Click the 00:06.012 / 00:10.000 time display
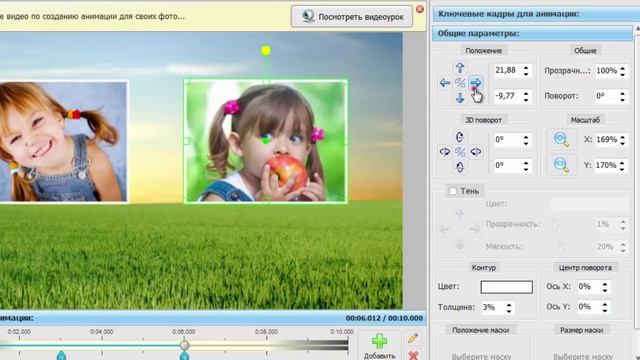The image size is (640, 360). (x=384, y=318)
